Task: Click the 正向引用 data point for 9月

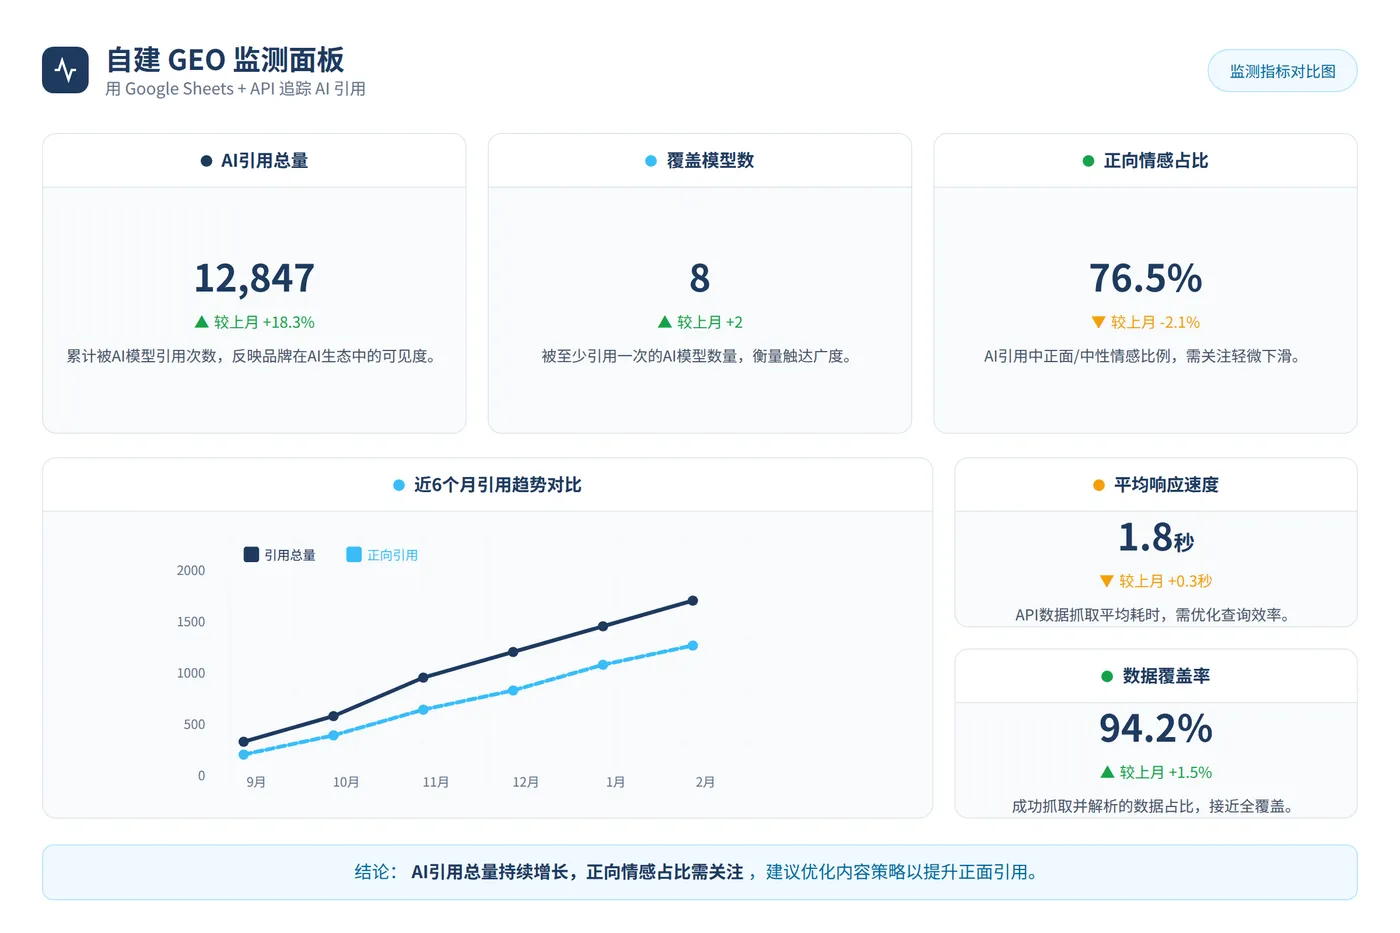Action: coord(244,755)
